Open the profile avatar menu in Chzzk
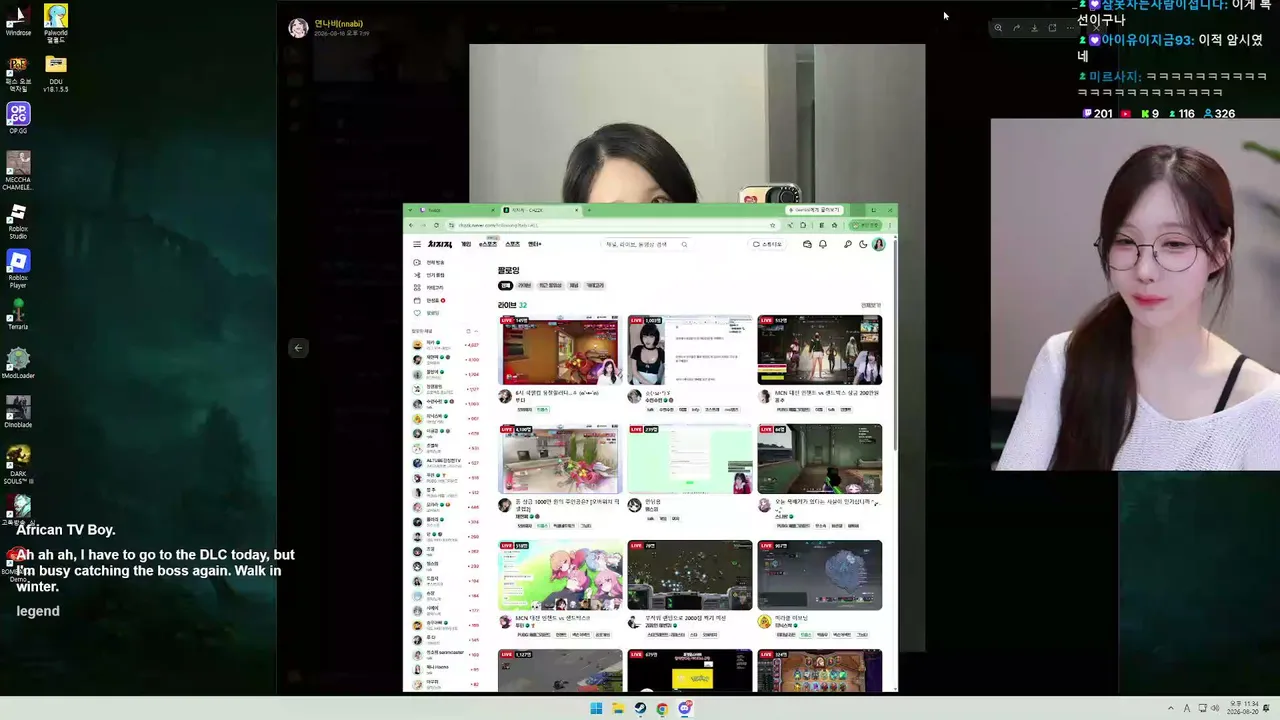The image size is (1280, 720). tap(879, 244)
